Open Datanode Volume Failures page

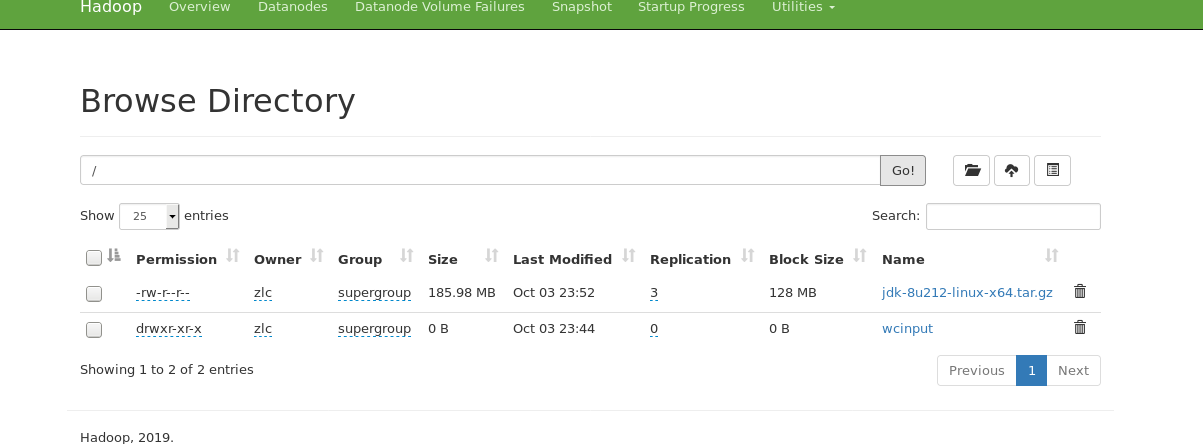point(440,7)
